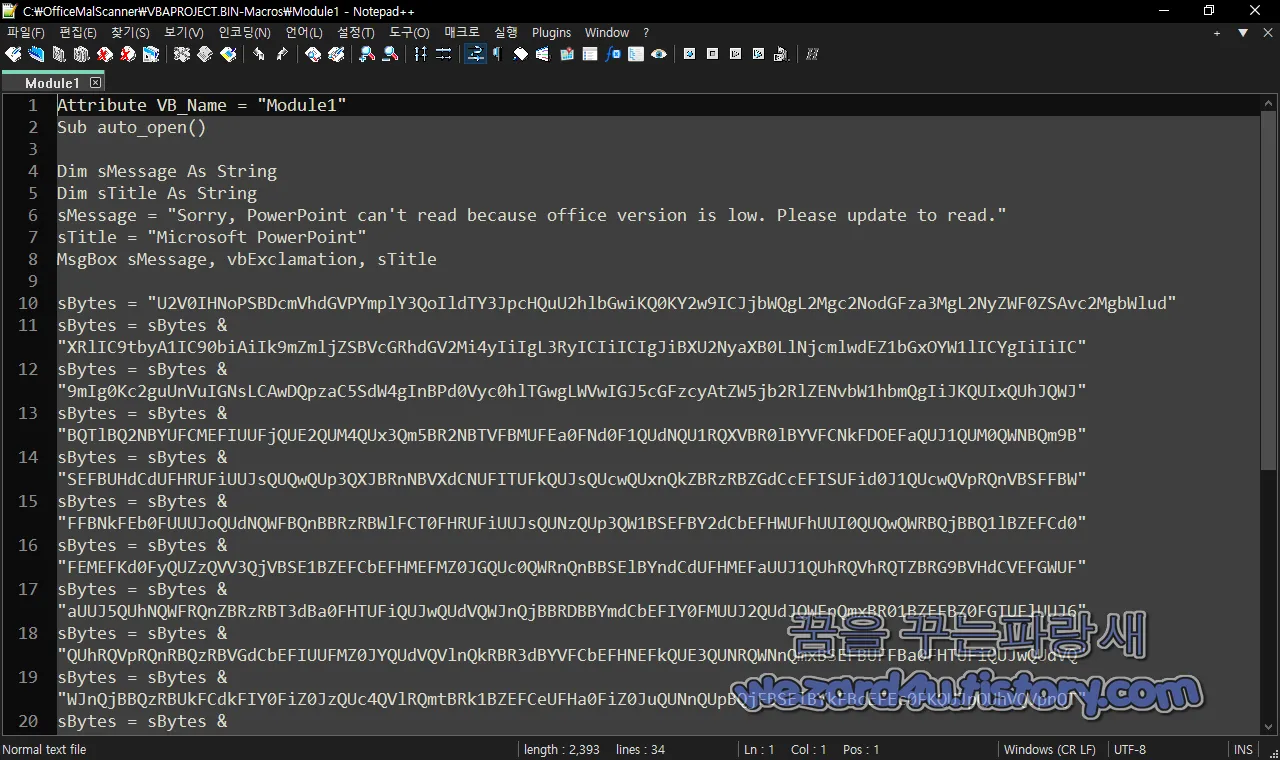Click the Save All toolbar icon

(82, 54)
